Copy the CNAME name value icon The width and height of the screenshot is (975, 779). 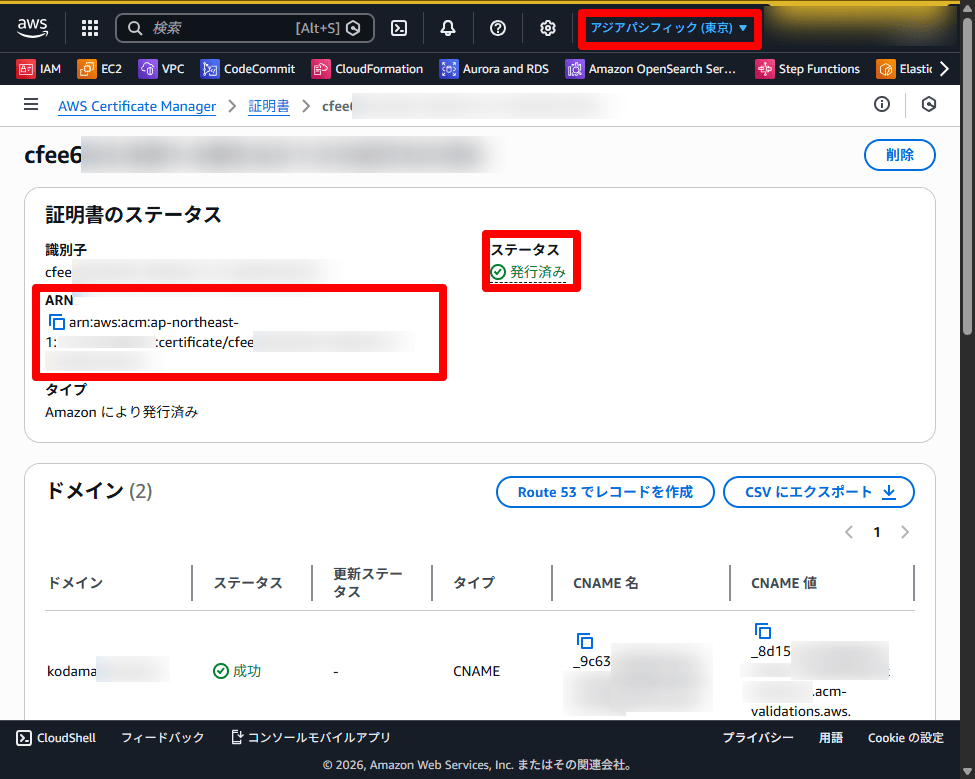pos(585,640)
